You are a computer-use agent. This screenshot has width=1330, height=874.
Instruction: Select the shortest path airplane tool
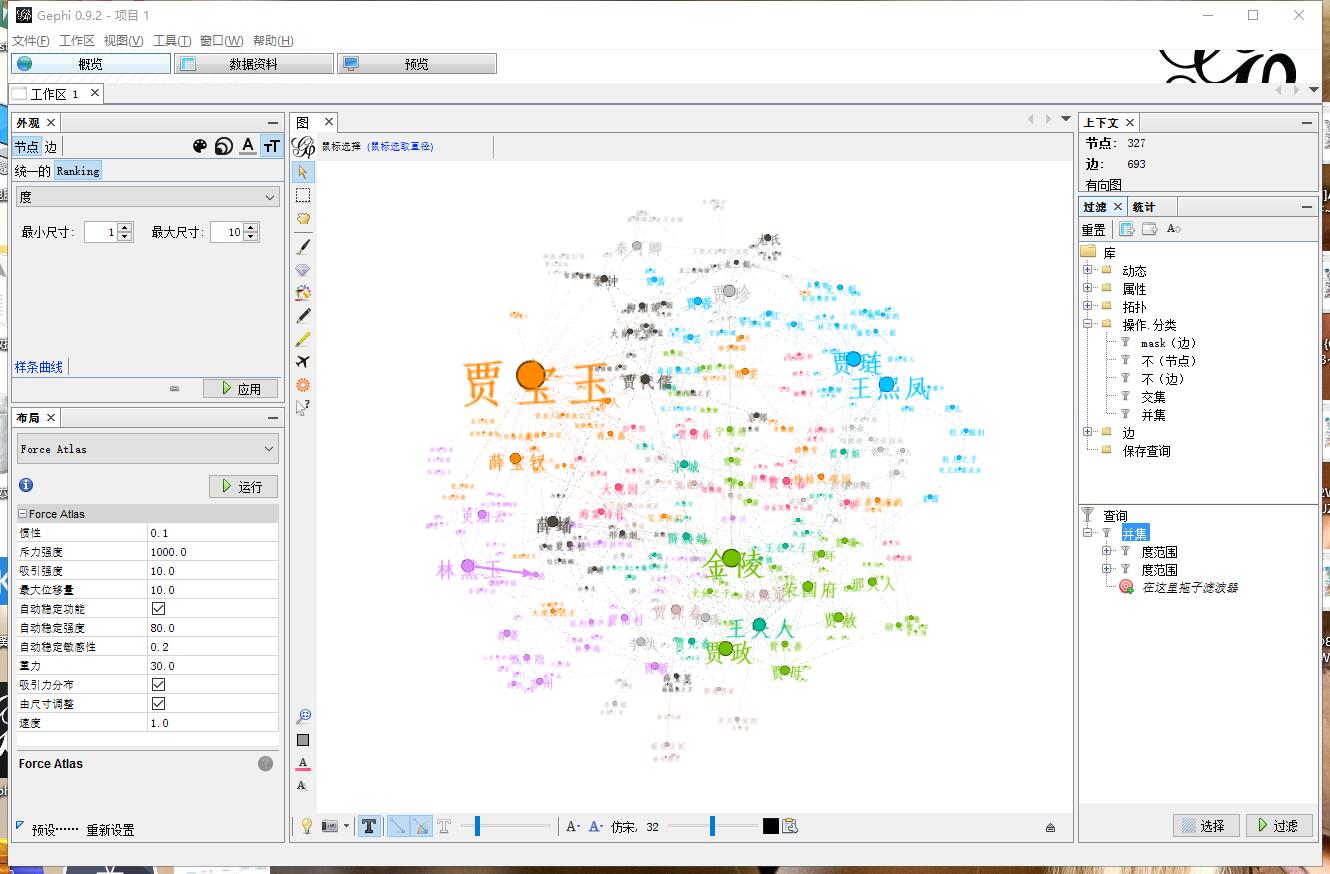click(303, 362)
